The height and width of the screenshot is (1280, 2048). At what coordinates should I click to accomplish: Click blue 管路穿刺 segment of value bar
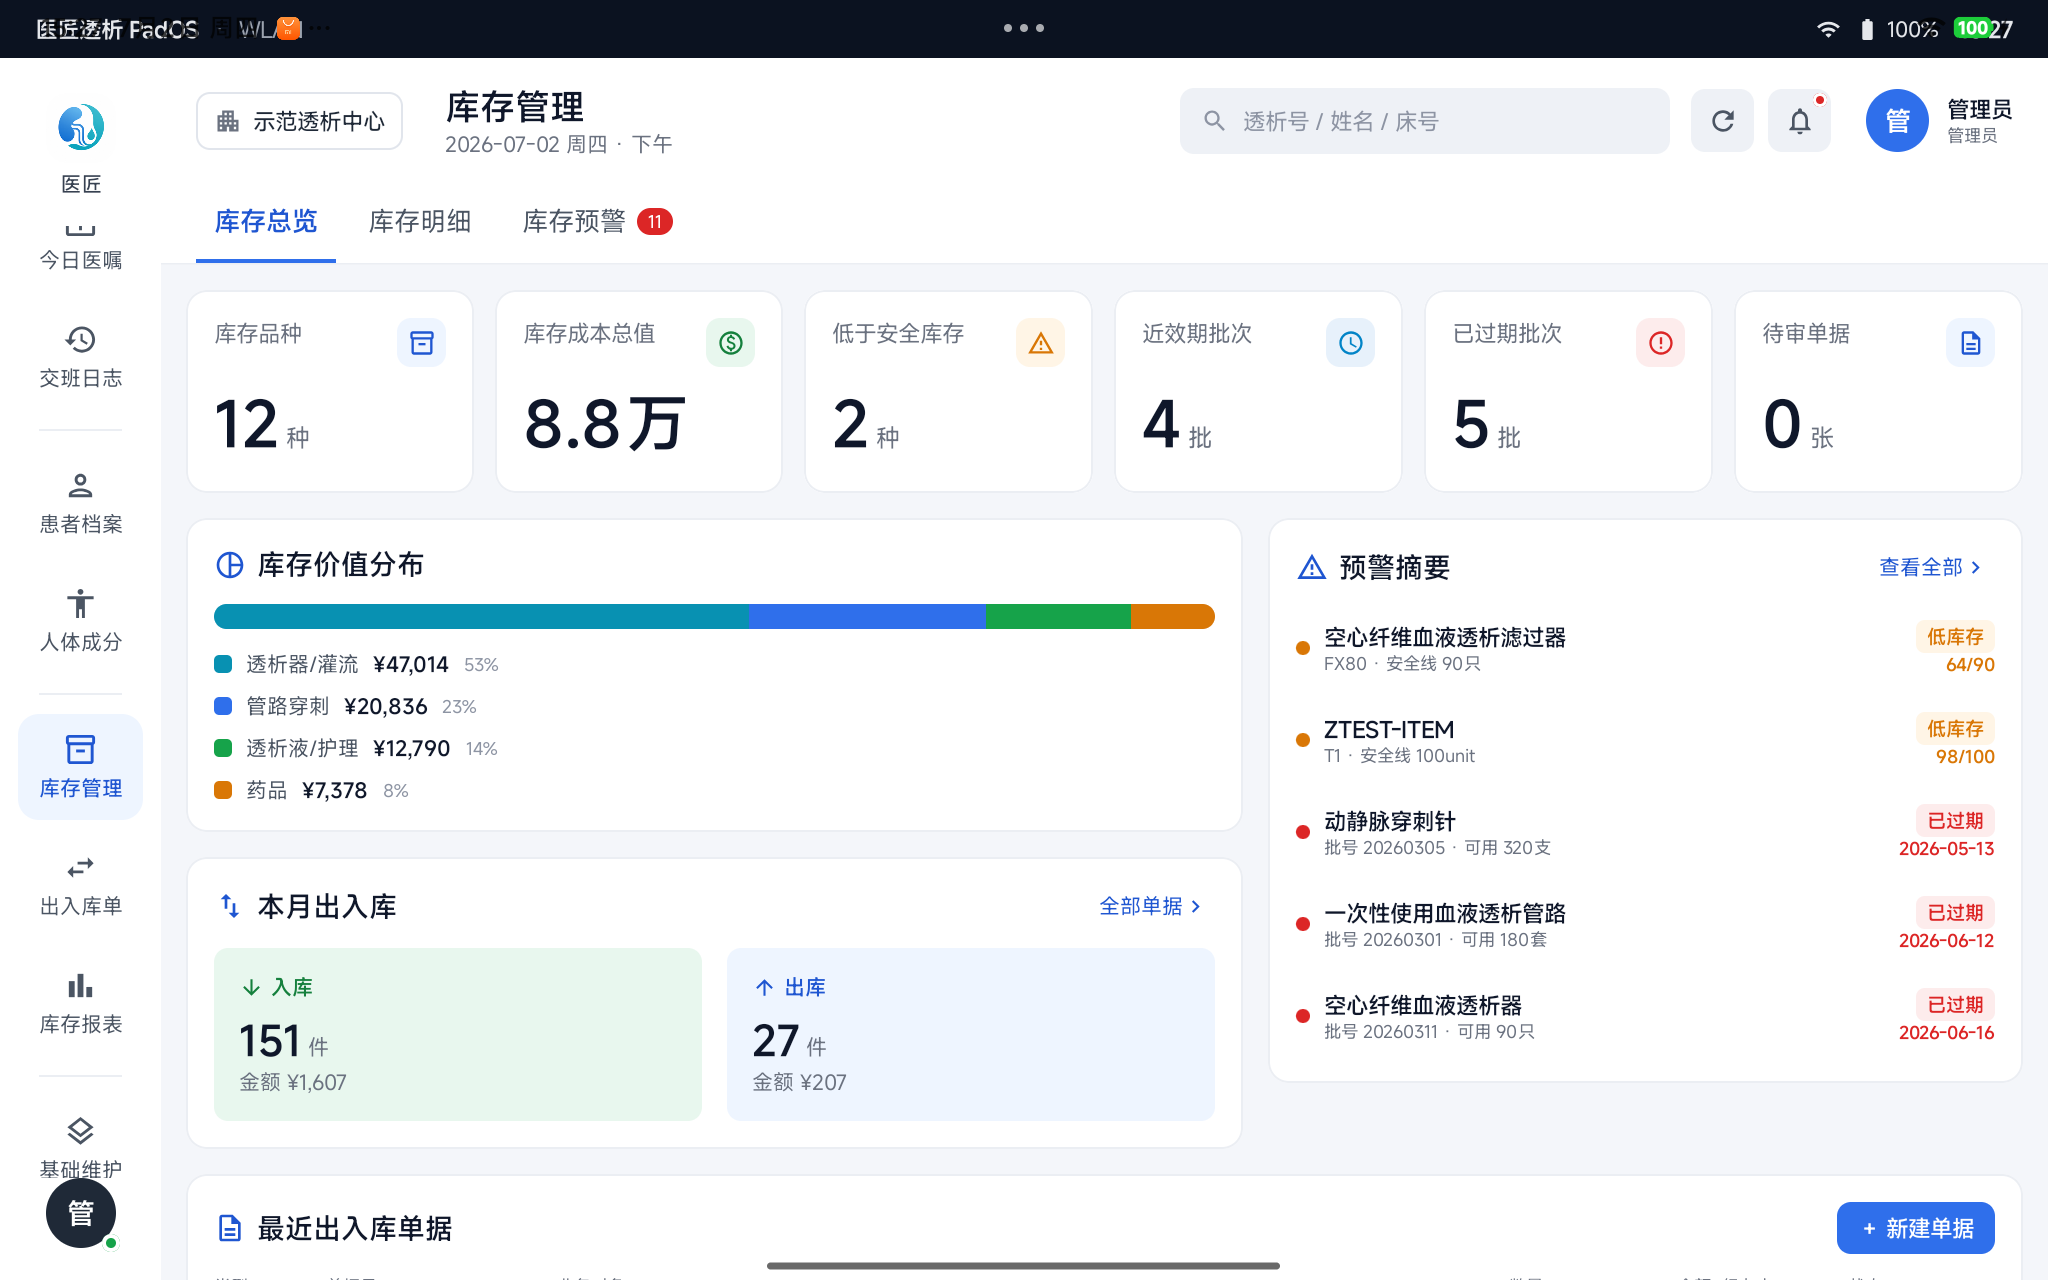click(867, 616)
